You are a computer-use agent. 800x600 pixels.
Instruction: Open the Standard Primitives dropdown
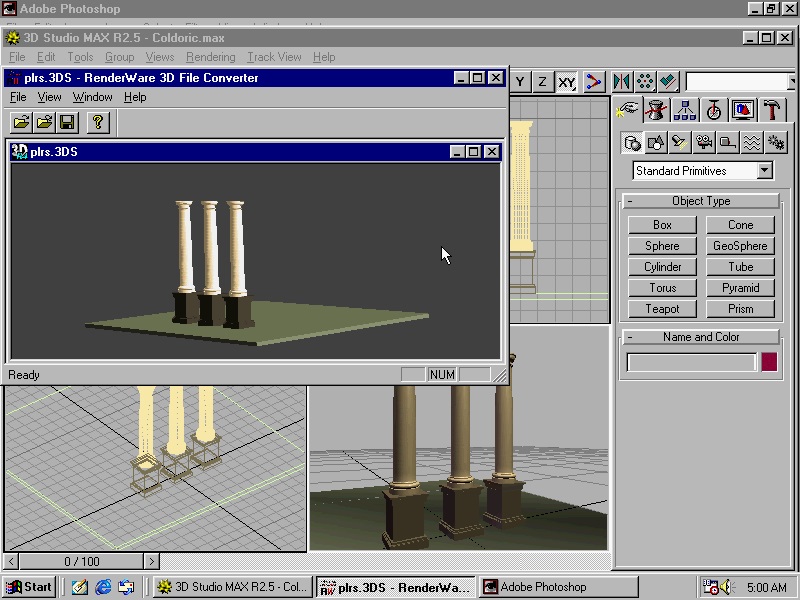click(765, 171)
